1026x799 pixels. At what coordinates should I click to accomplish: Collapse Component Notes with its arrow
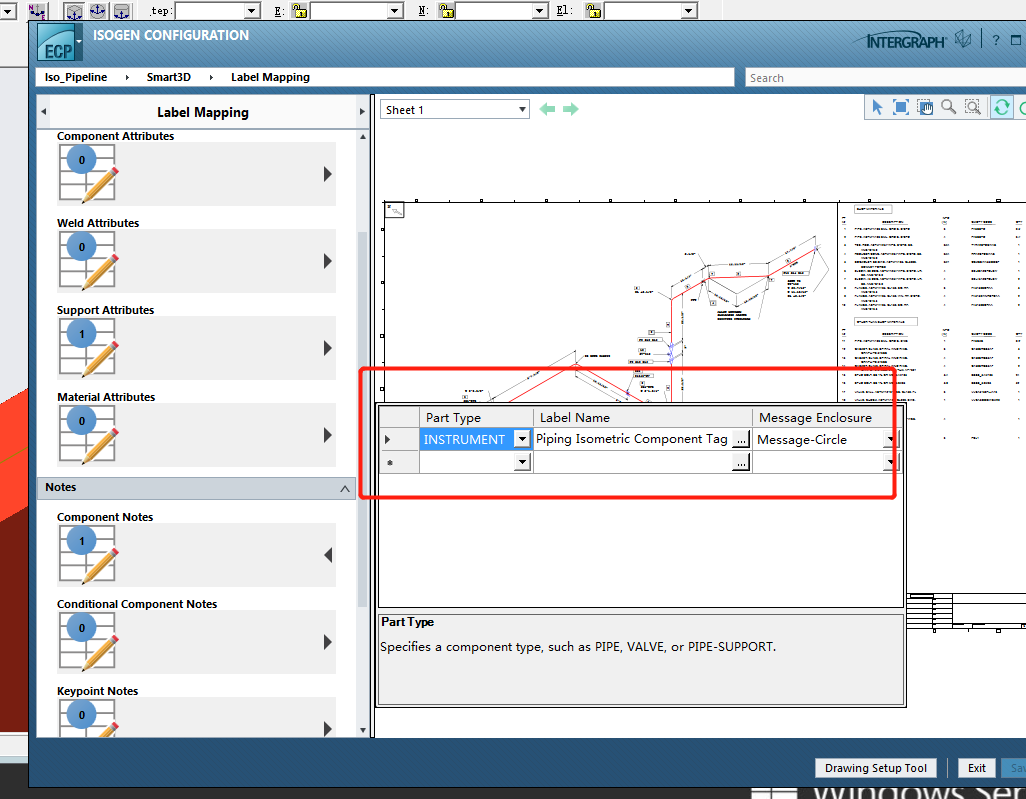328,555
